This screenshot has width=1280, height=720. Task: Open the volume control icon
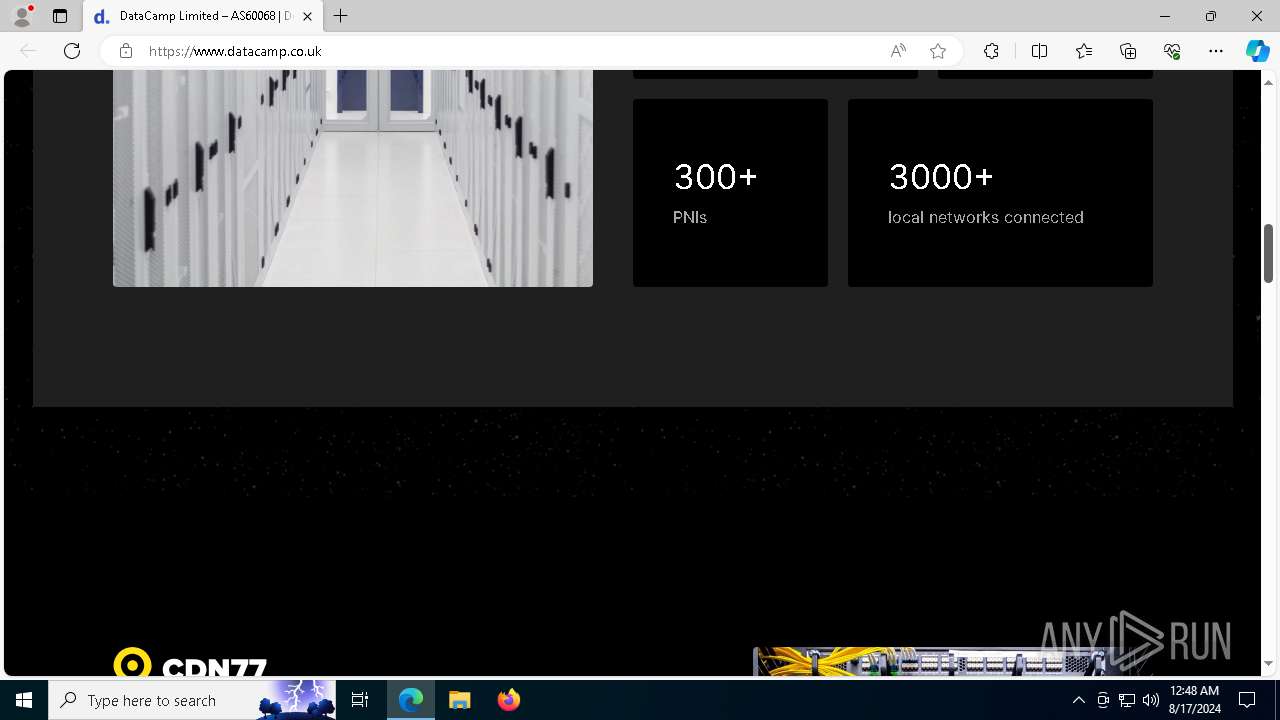pos(1150,700)
